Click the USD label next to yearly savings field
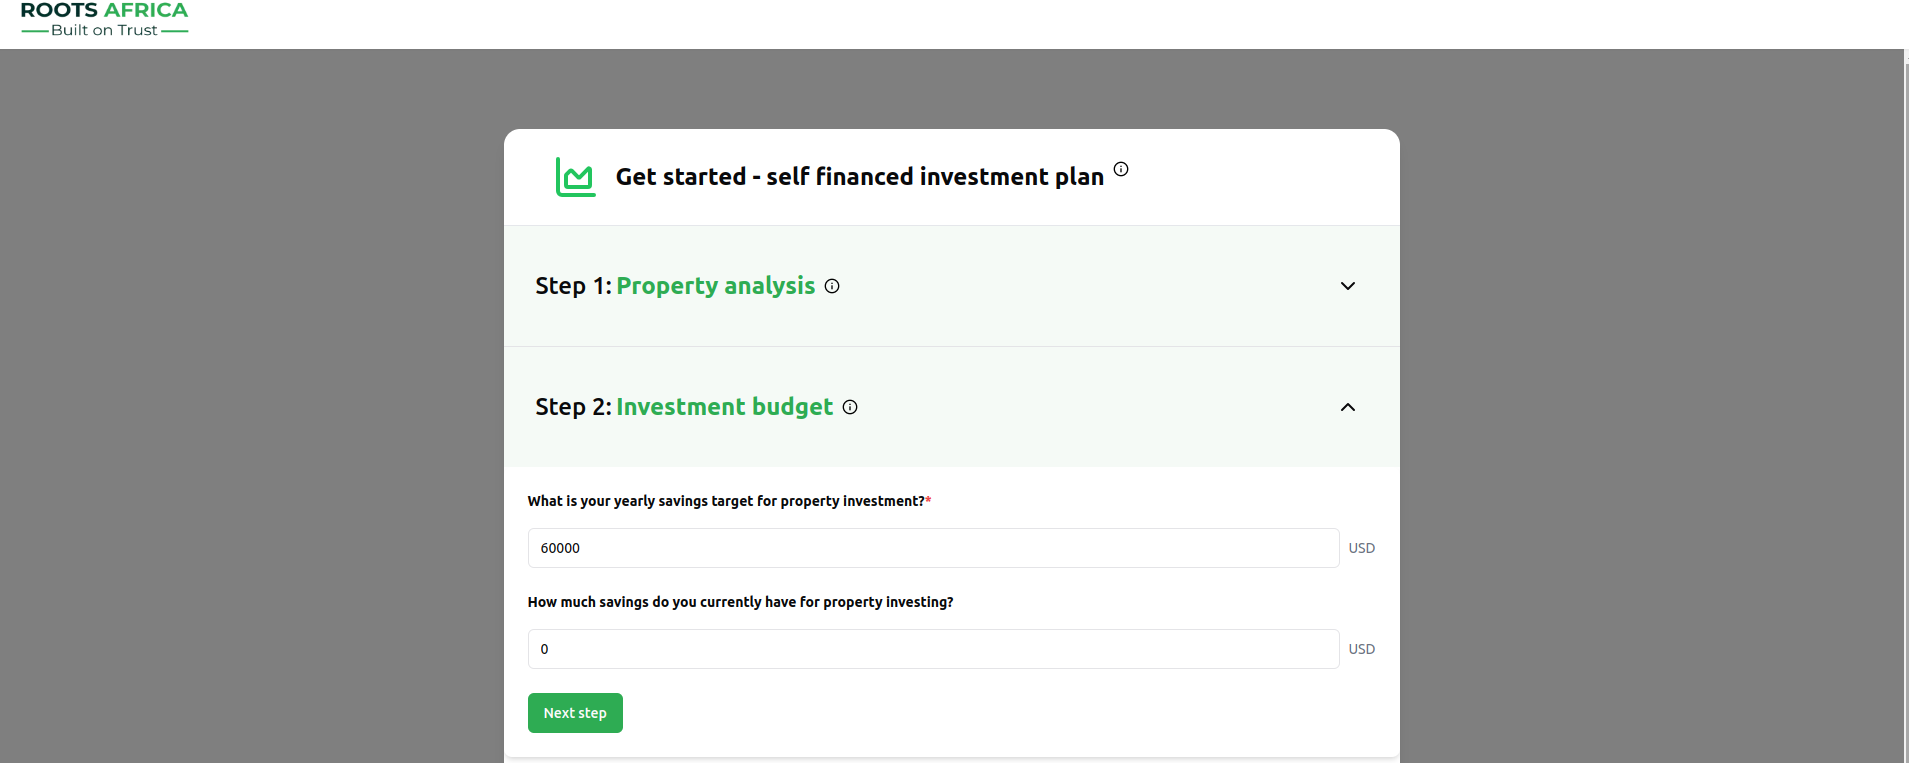This screenshot has height=763, width=1909. [x=1361, y=548]
